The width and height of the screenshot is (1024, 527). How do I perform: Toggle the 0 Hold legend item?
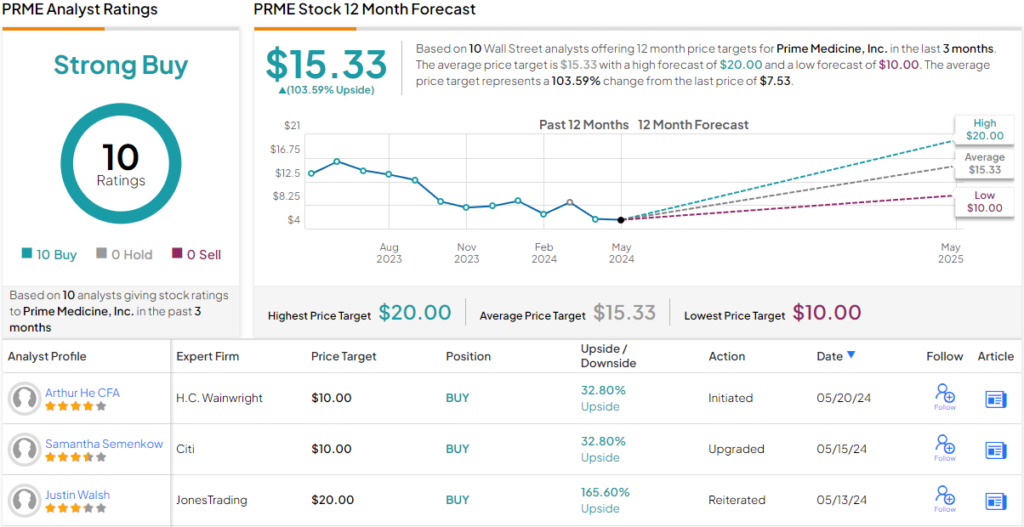124,255
